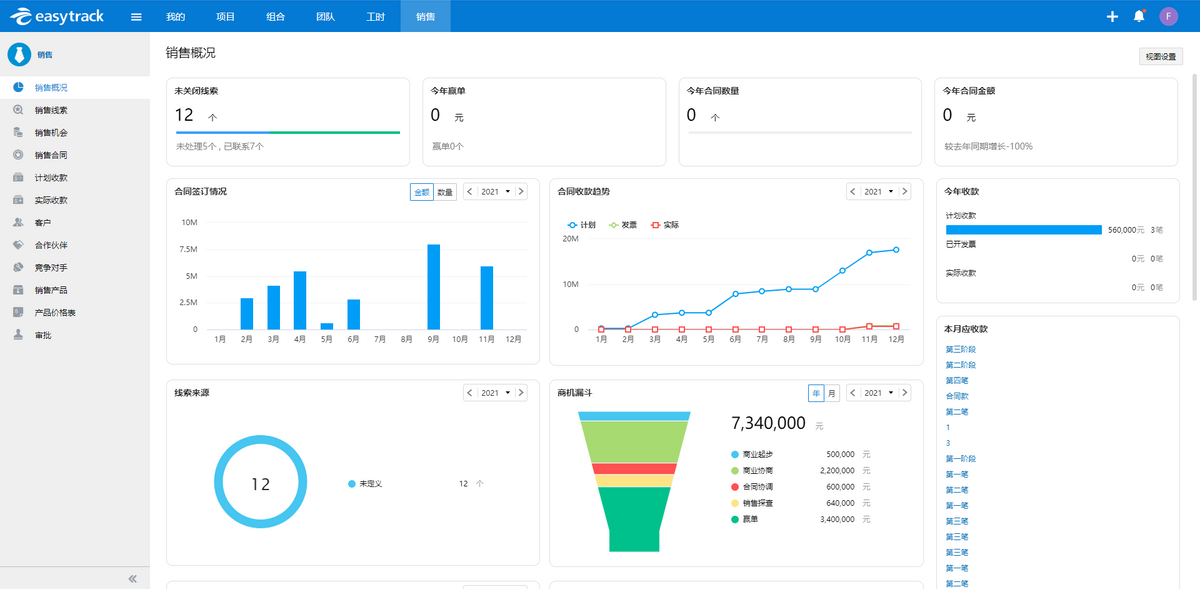Toggle contract chart to 数量 view
Image resolution: width=1200 pixels, height=589 pixels.
(x=445, y=192)
